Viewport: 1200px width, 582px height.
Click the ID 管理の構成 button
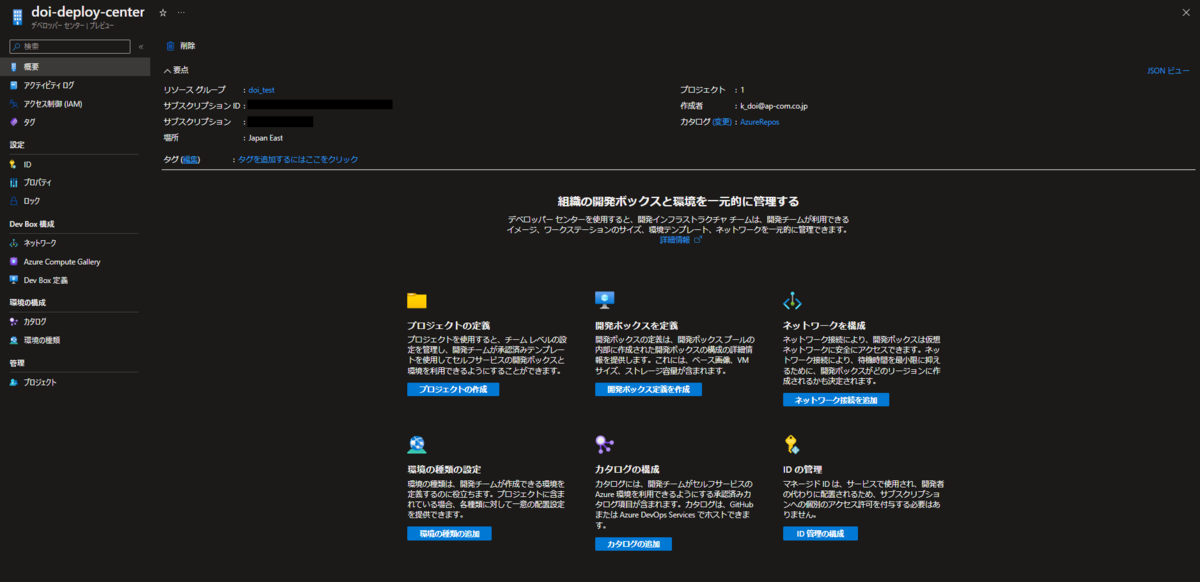click(x=820, y=534)
